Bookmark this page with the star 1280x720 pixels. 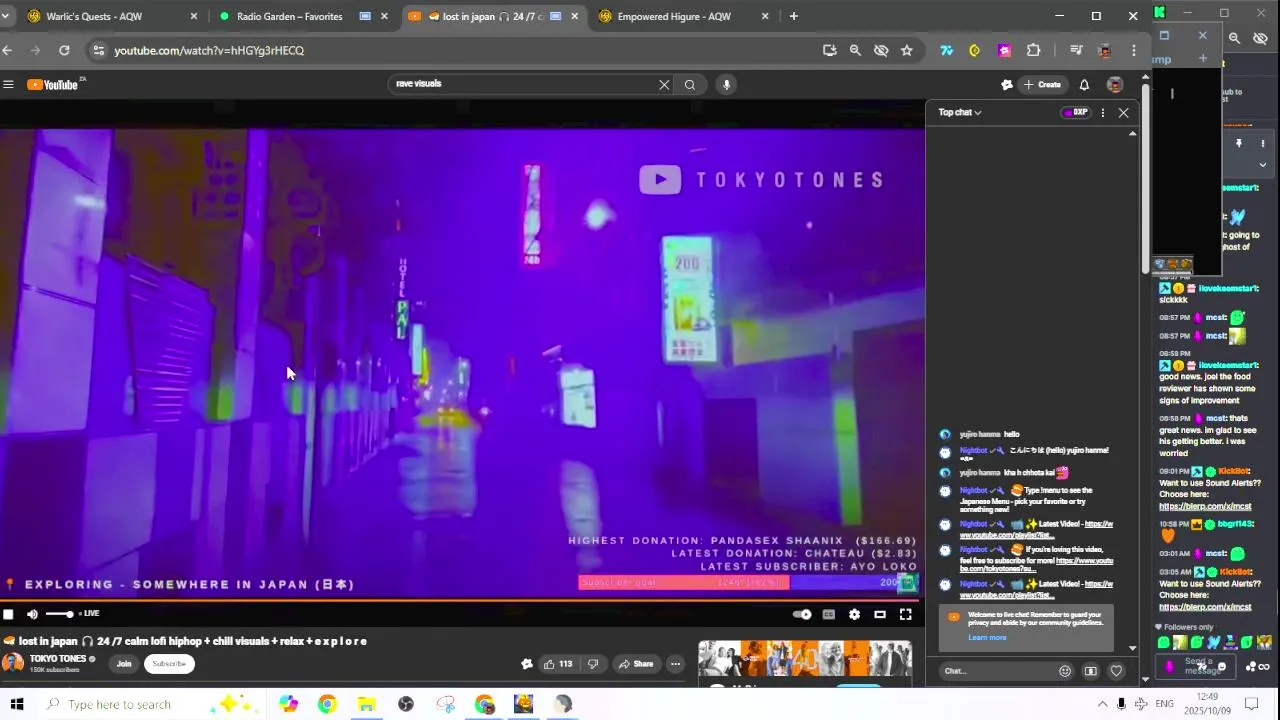tap(907, 50)
